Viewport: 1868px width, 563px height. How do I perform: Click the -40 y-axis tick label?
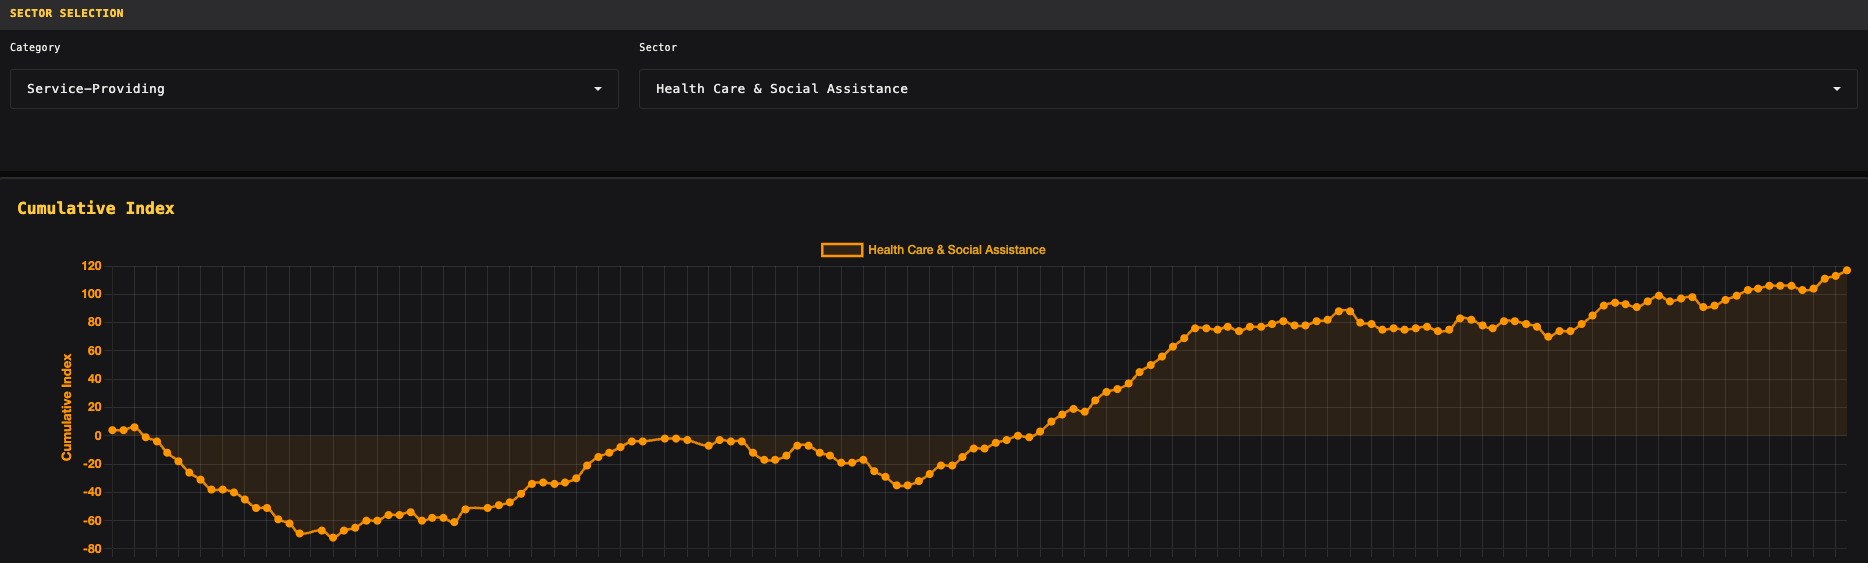[x=91, y=492]
